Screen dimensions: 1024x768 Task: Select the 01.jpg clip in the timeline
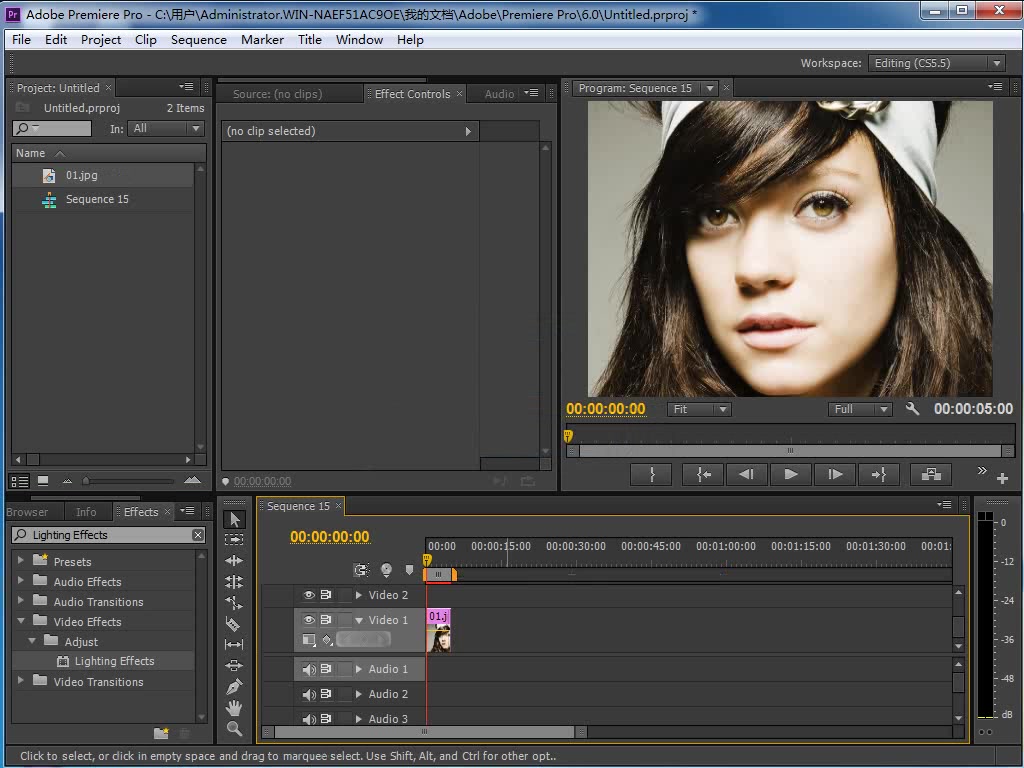438,630
